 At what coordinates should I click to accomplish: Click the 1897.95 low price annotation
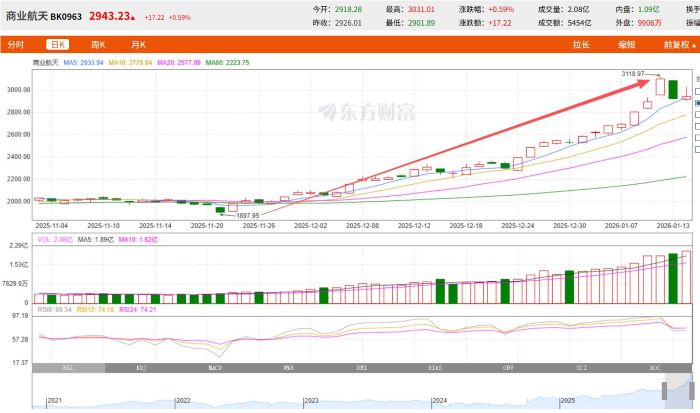tap(247, 216)
